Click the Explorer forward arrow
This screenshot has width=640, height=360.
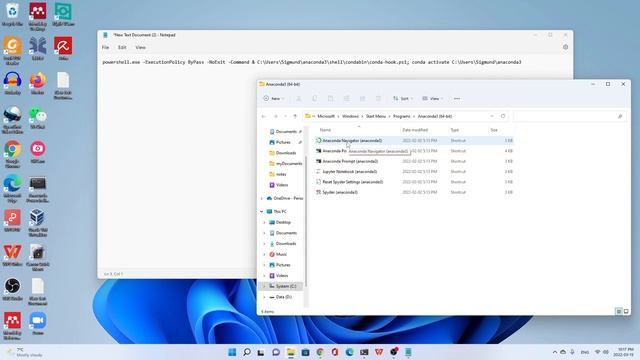pos(276,116)
